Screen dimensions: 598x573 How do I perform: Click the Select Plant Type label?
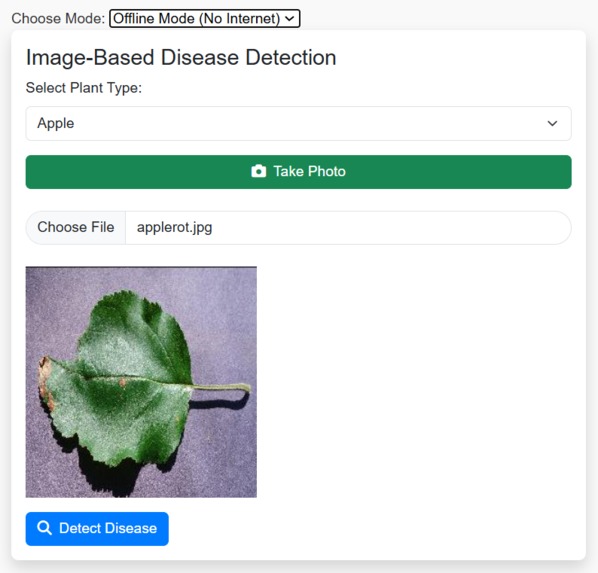pos(84,88)
